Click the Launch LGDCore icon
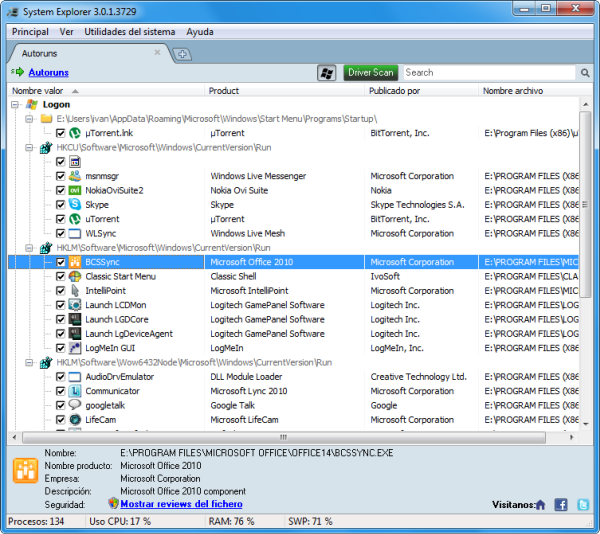 [x=75, y=319]
